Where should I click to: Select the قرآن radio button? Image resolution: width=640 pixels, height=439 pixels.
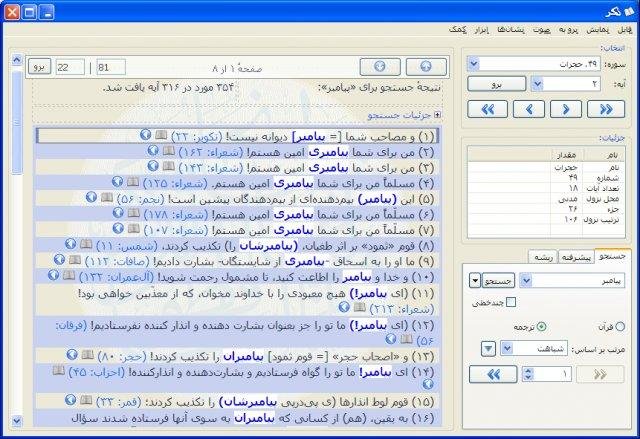[x=620, y=325]
